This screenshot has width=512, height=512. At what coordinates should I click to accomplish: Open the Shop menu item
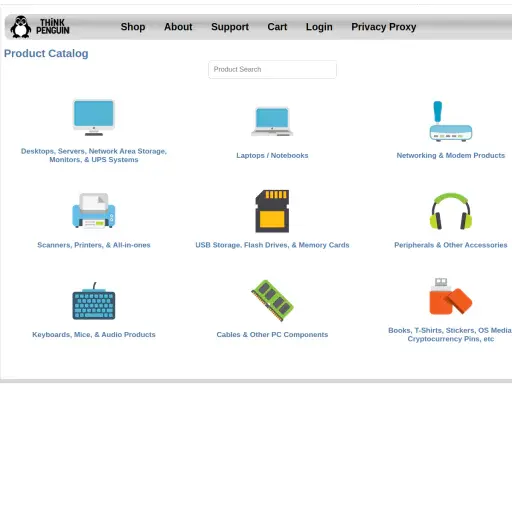(133, 27)
